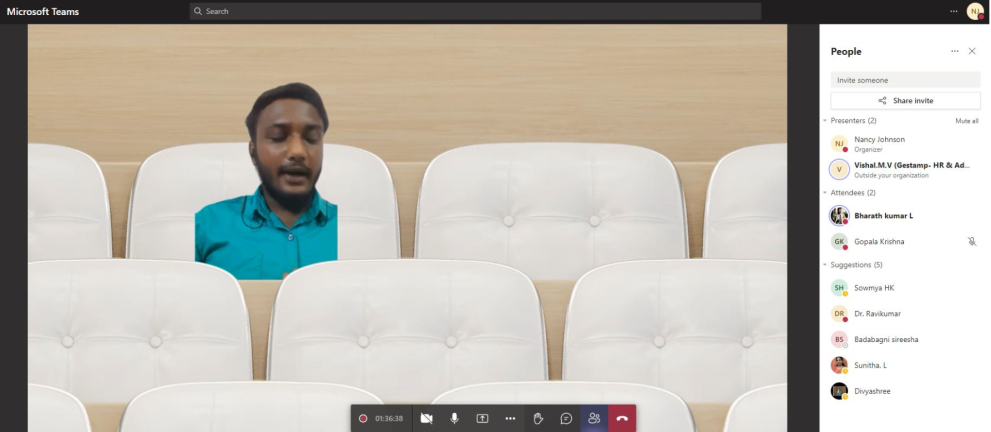The width and height of the screenshot is (991, 432).
Task: Select suggestion Badabagni sireesha
Action: [x=905, y=339]
